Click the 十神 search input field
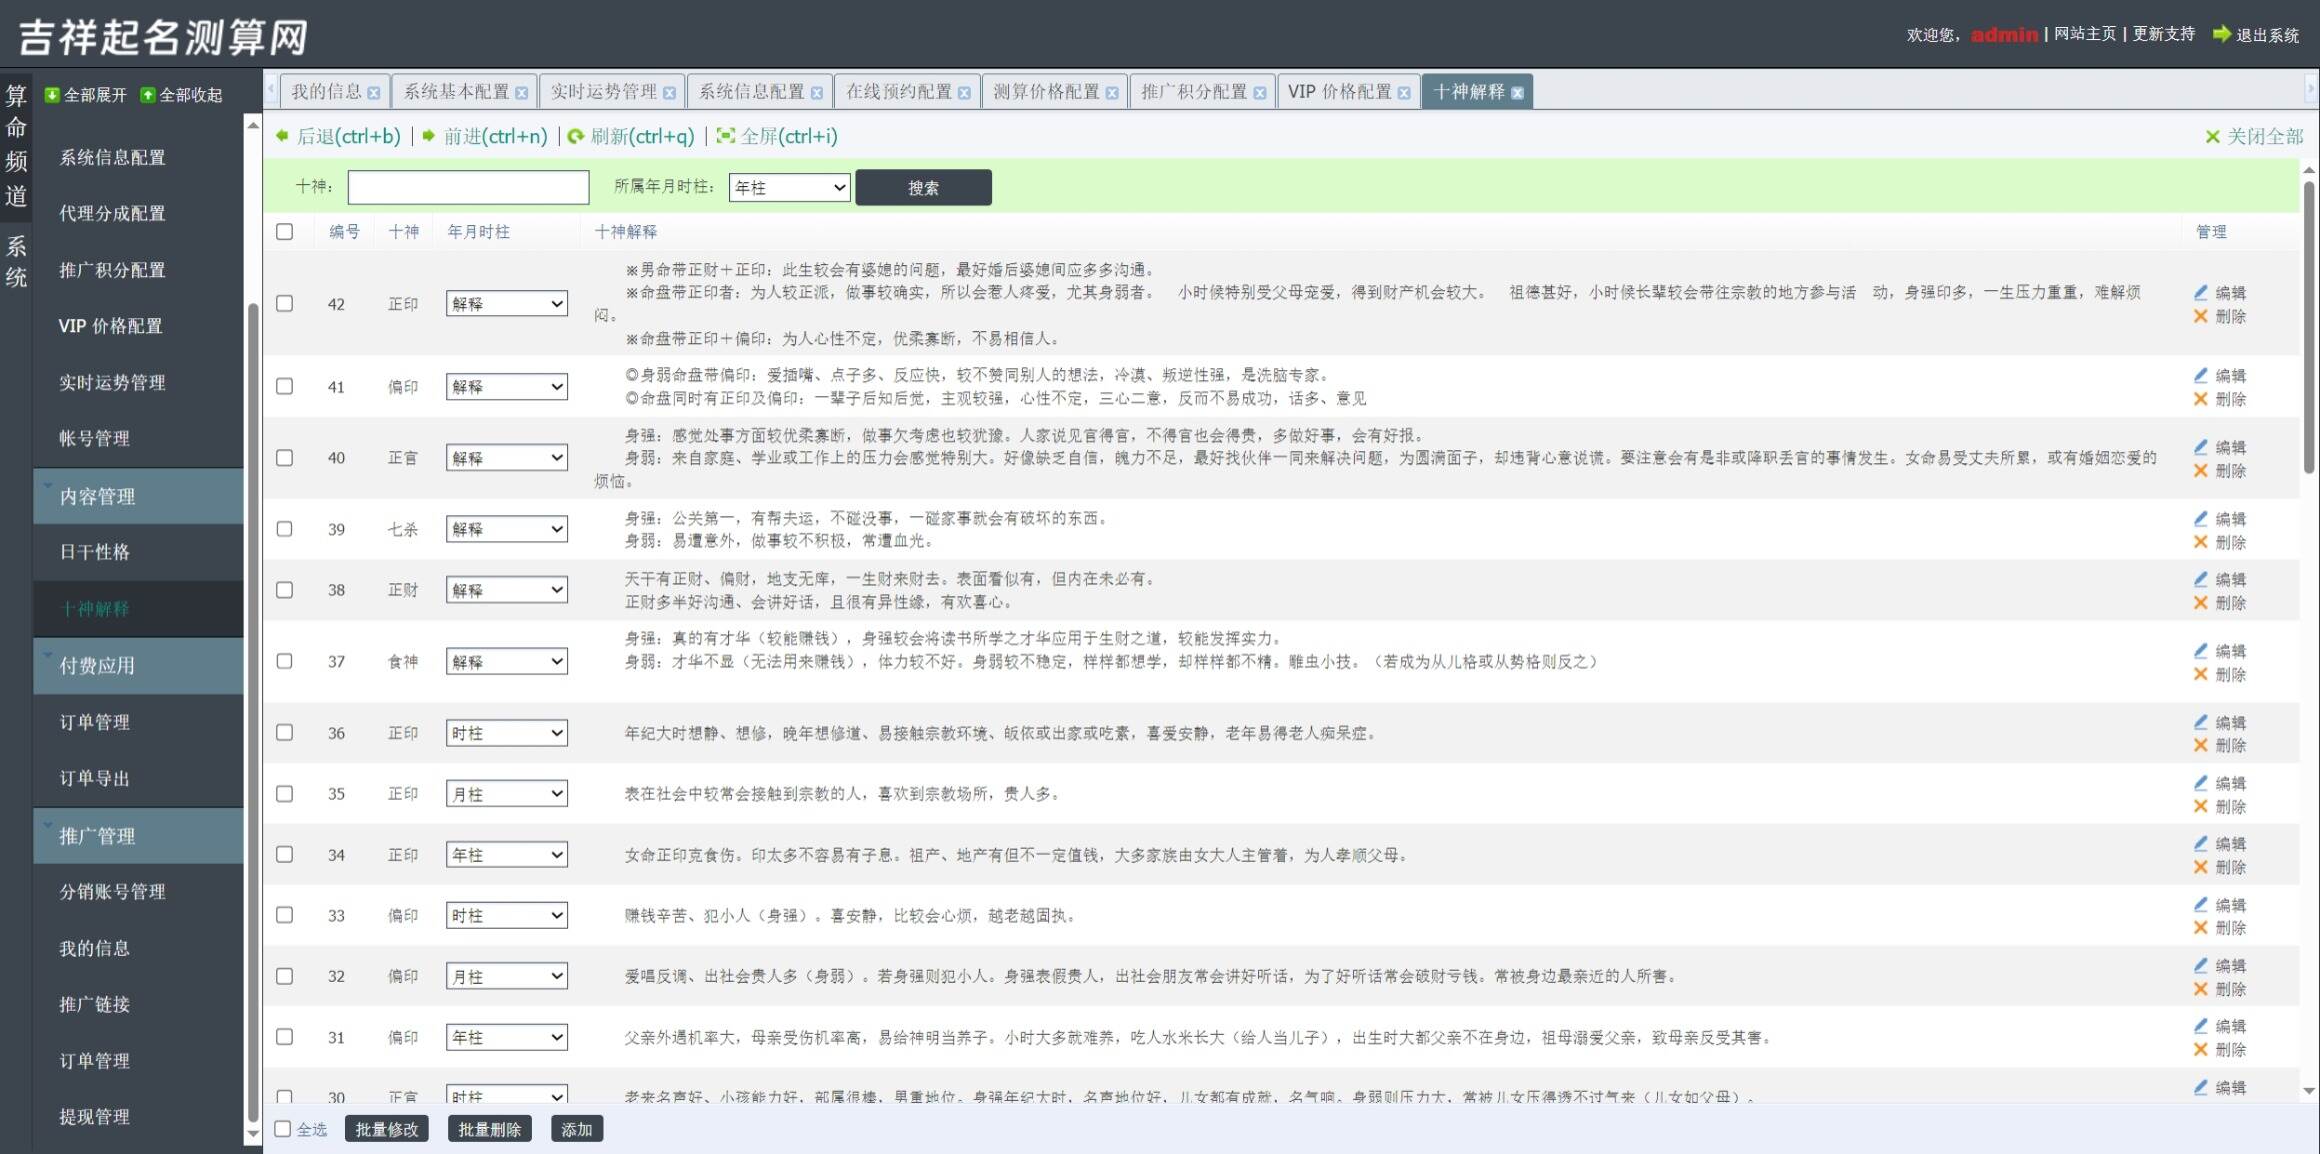The width and height of the screenshot is (2320, 1154). point(468,187)
